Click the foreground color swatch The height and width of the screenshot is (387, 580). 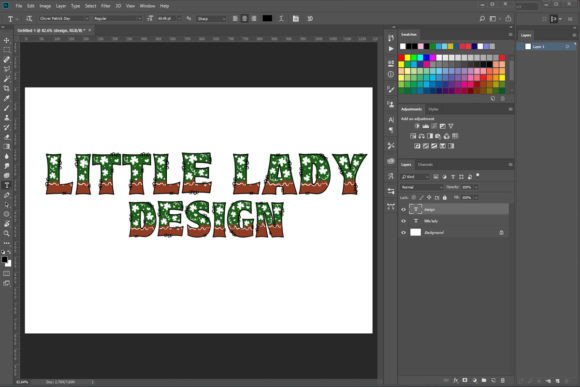click(x=4, y=259)
